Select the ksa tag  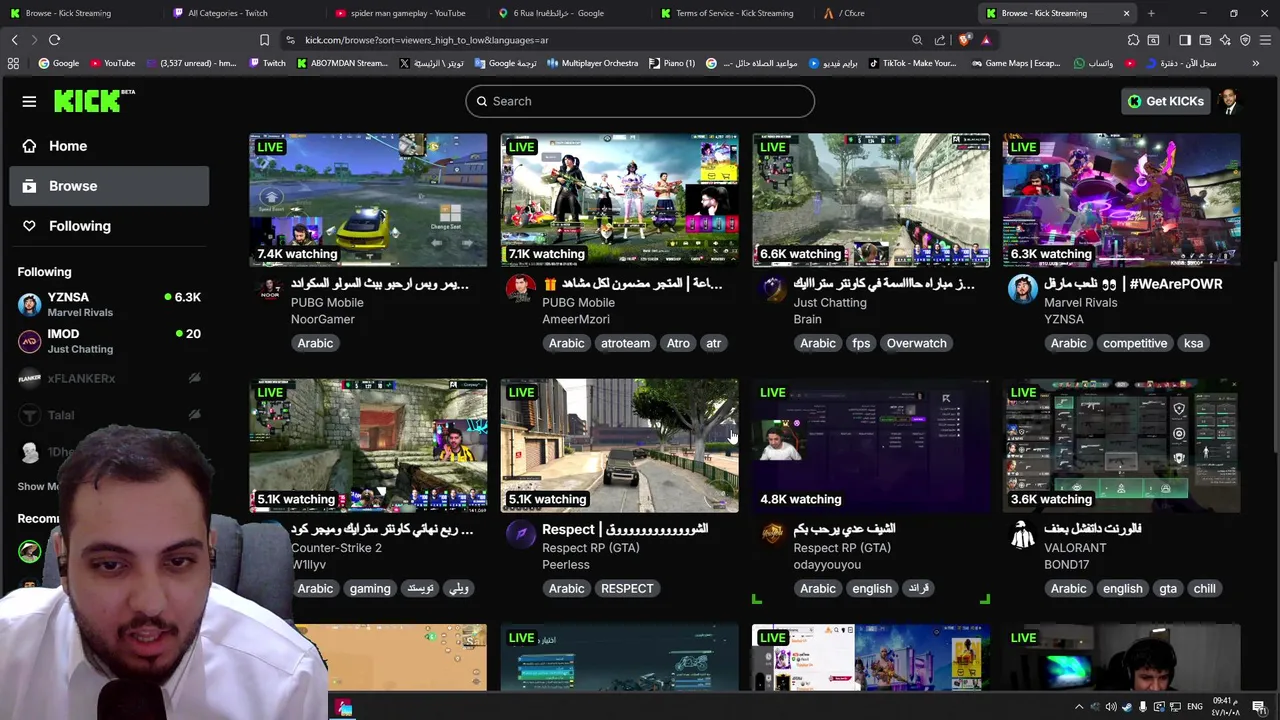(1193, 343)
